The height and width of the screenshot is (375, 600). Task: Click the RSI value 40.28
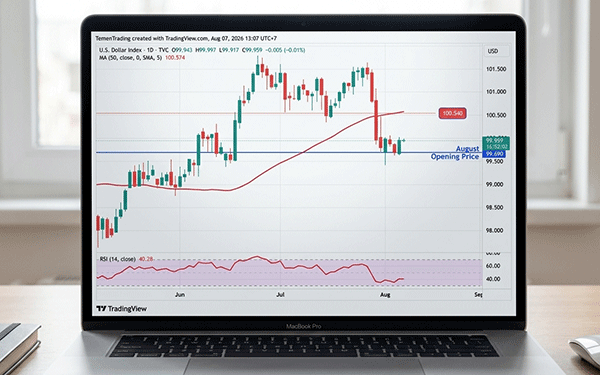coord(146,259)
